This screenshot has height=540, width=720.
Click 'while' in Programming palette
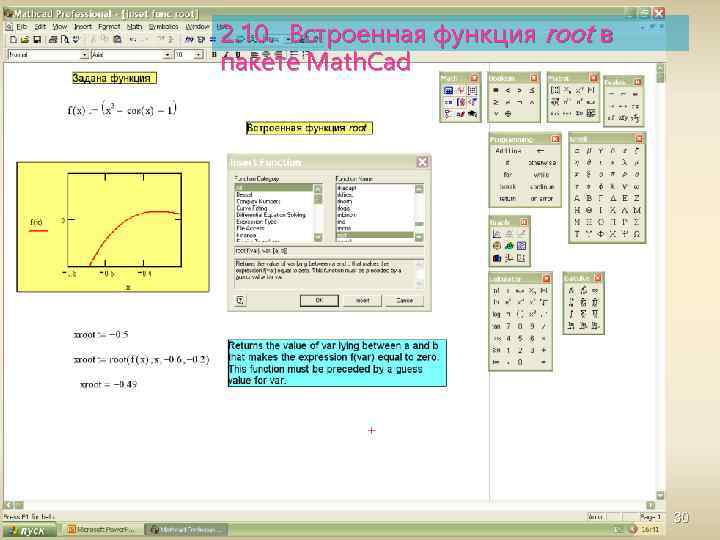[541, 174]
